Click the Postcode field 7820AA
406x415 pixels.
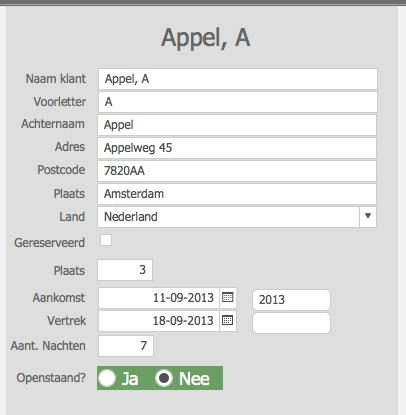[x=237, y=171]
